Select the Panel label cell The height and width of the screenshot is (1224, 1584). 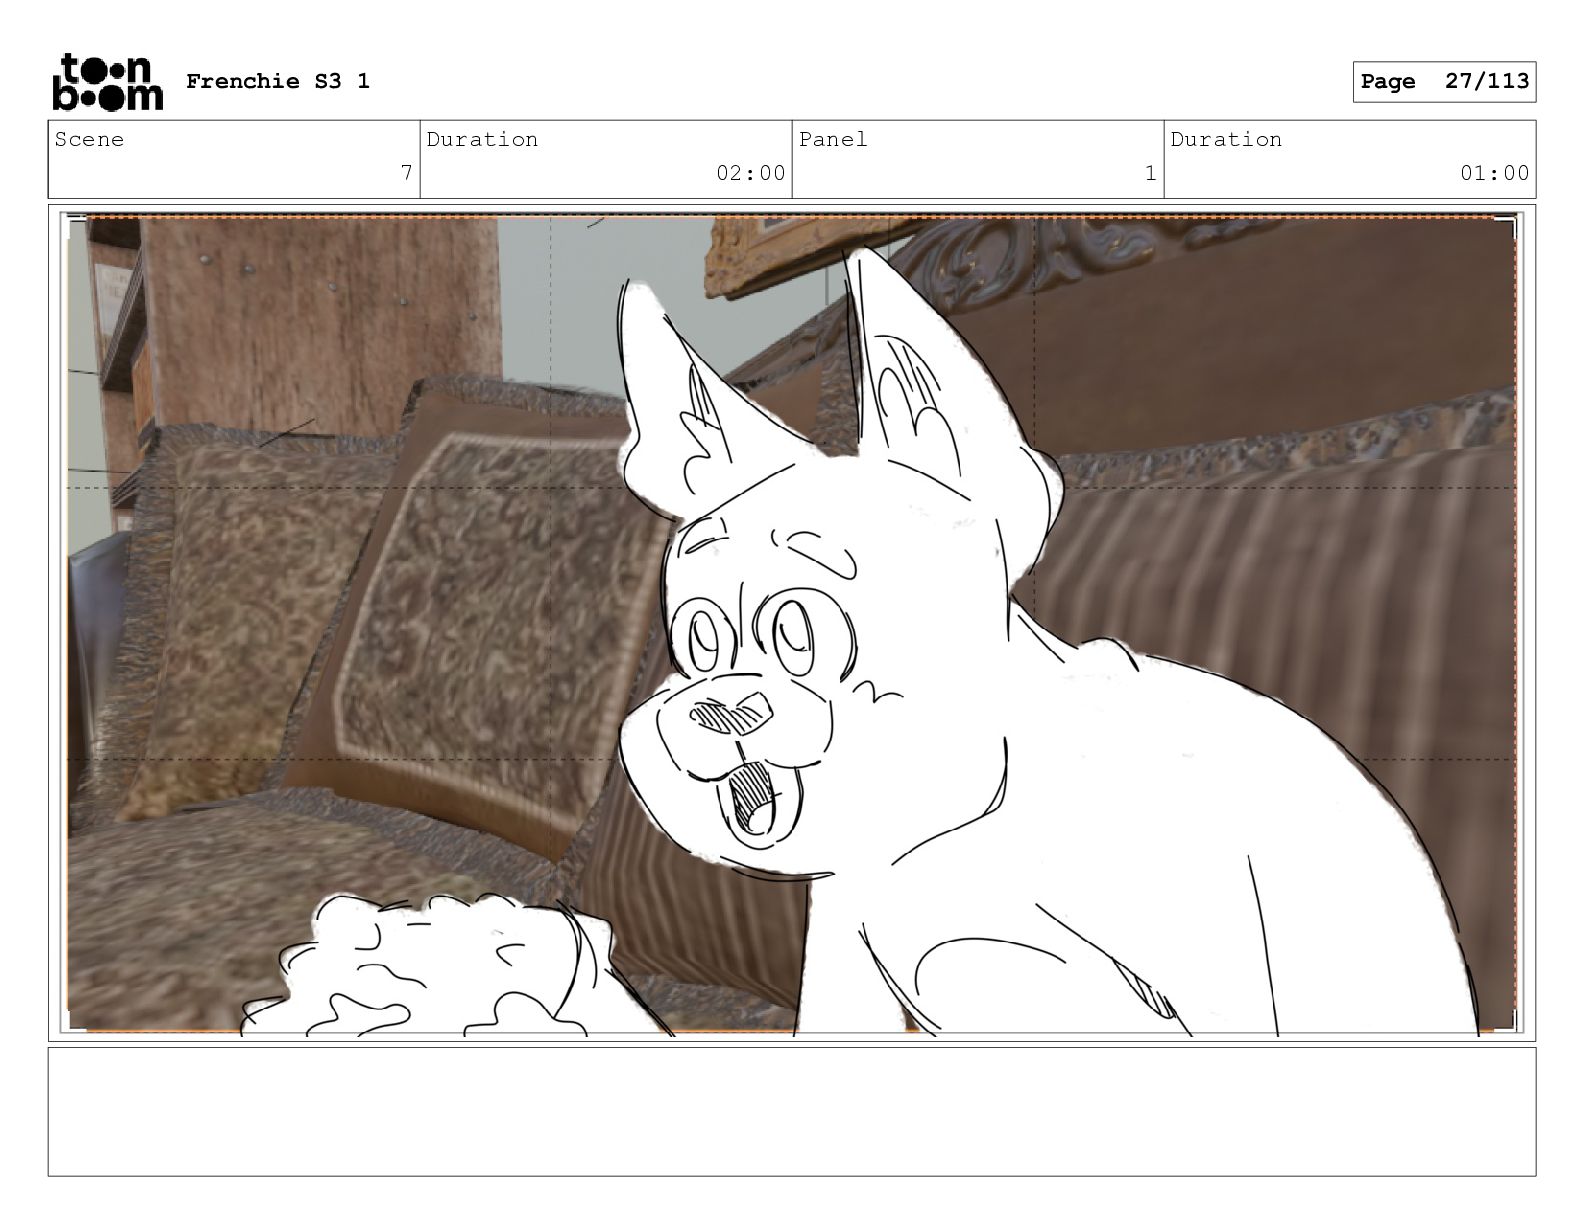(x=978, y=159)
